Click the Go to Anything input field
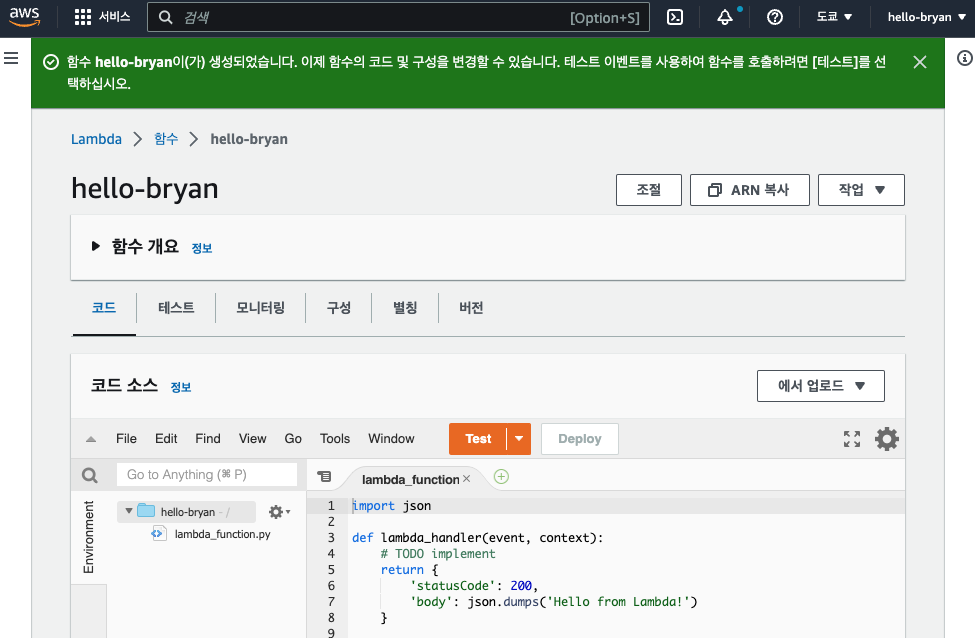 (207, 475)
